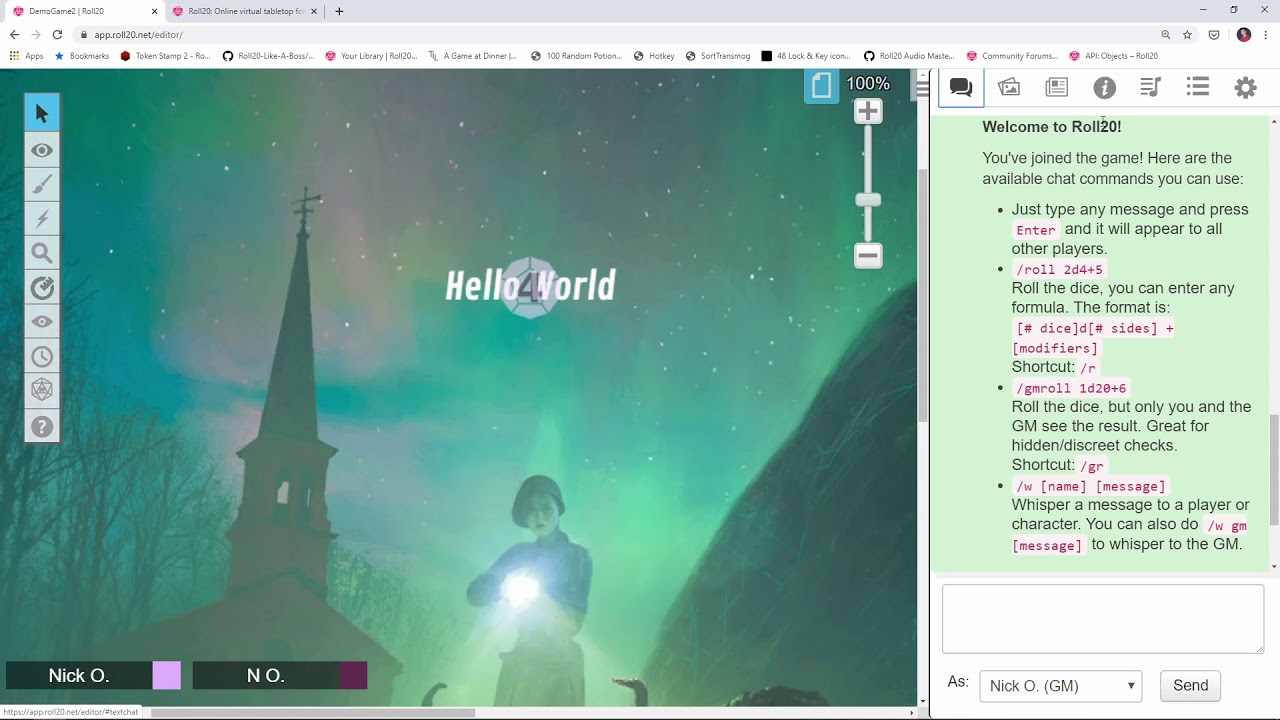This screenshot has width=1280, height=720.
Task: Click the '/gr' shortcut text
Action: tap(1092, 466)
